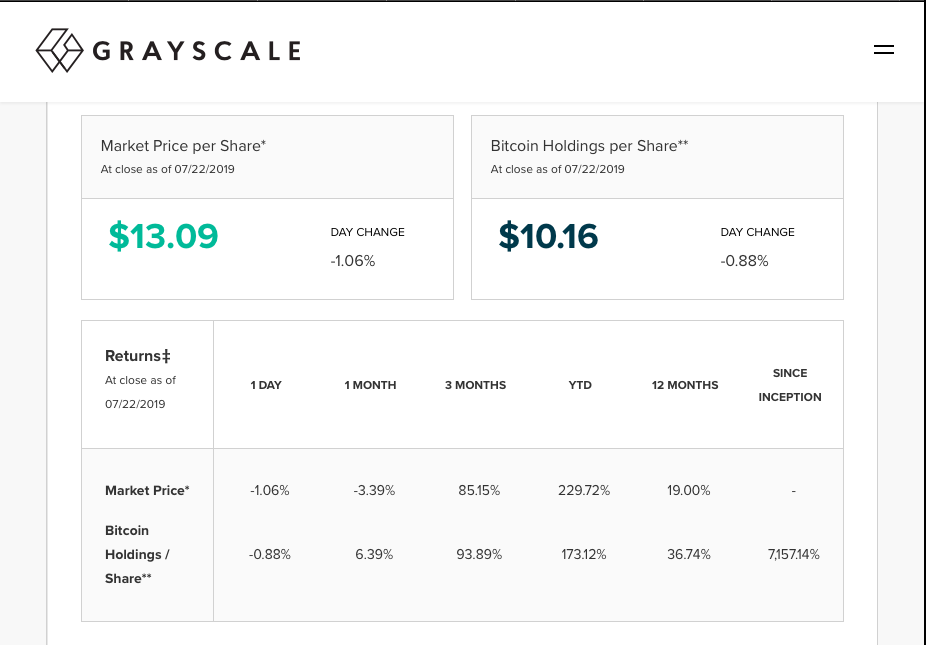Click the 3 MONTHS column header

click(x=475, y=385)
